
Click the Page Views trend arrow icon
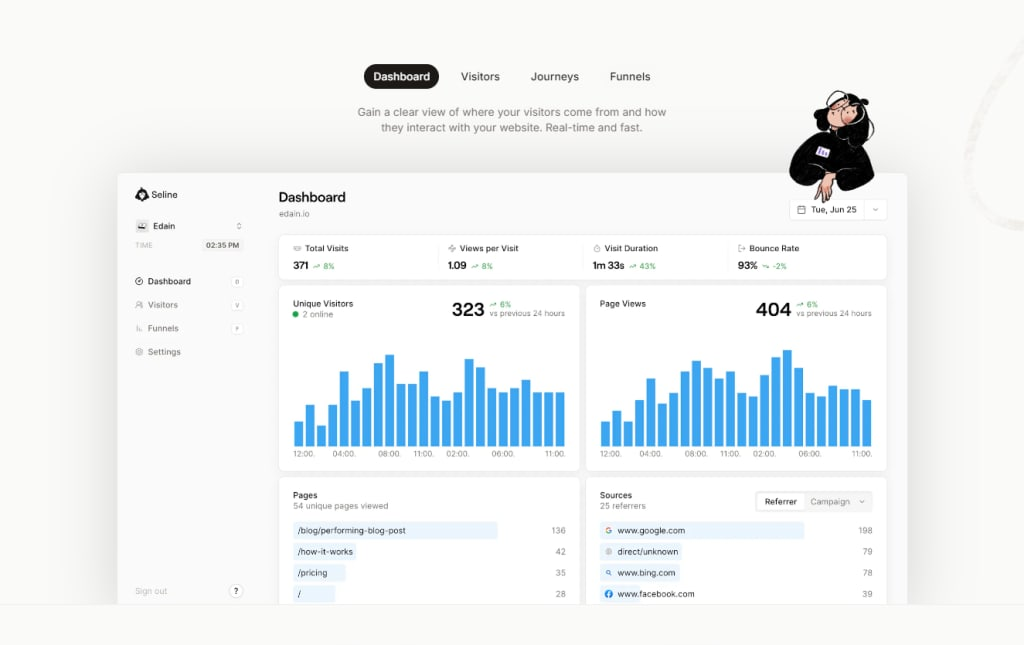(800, 304)
